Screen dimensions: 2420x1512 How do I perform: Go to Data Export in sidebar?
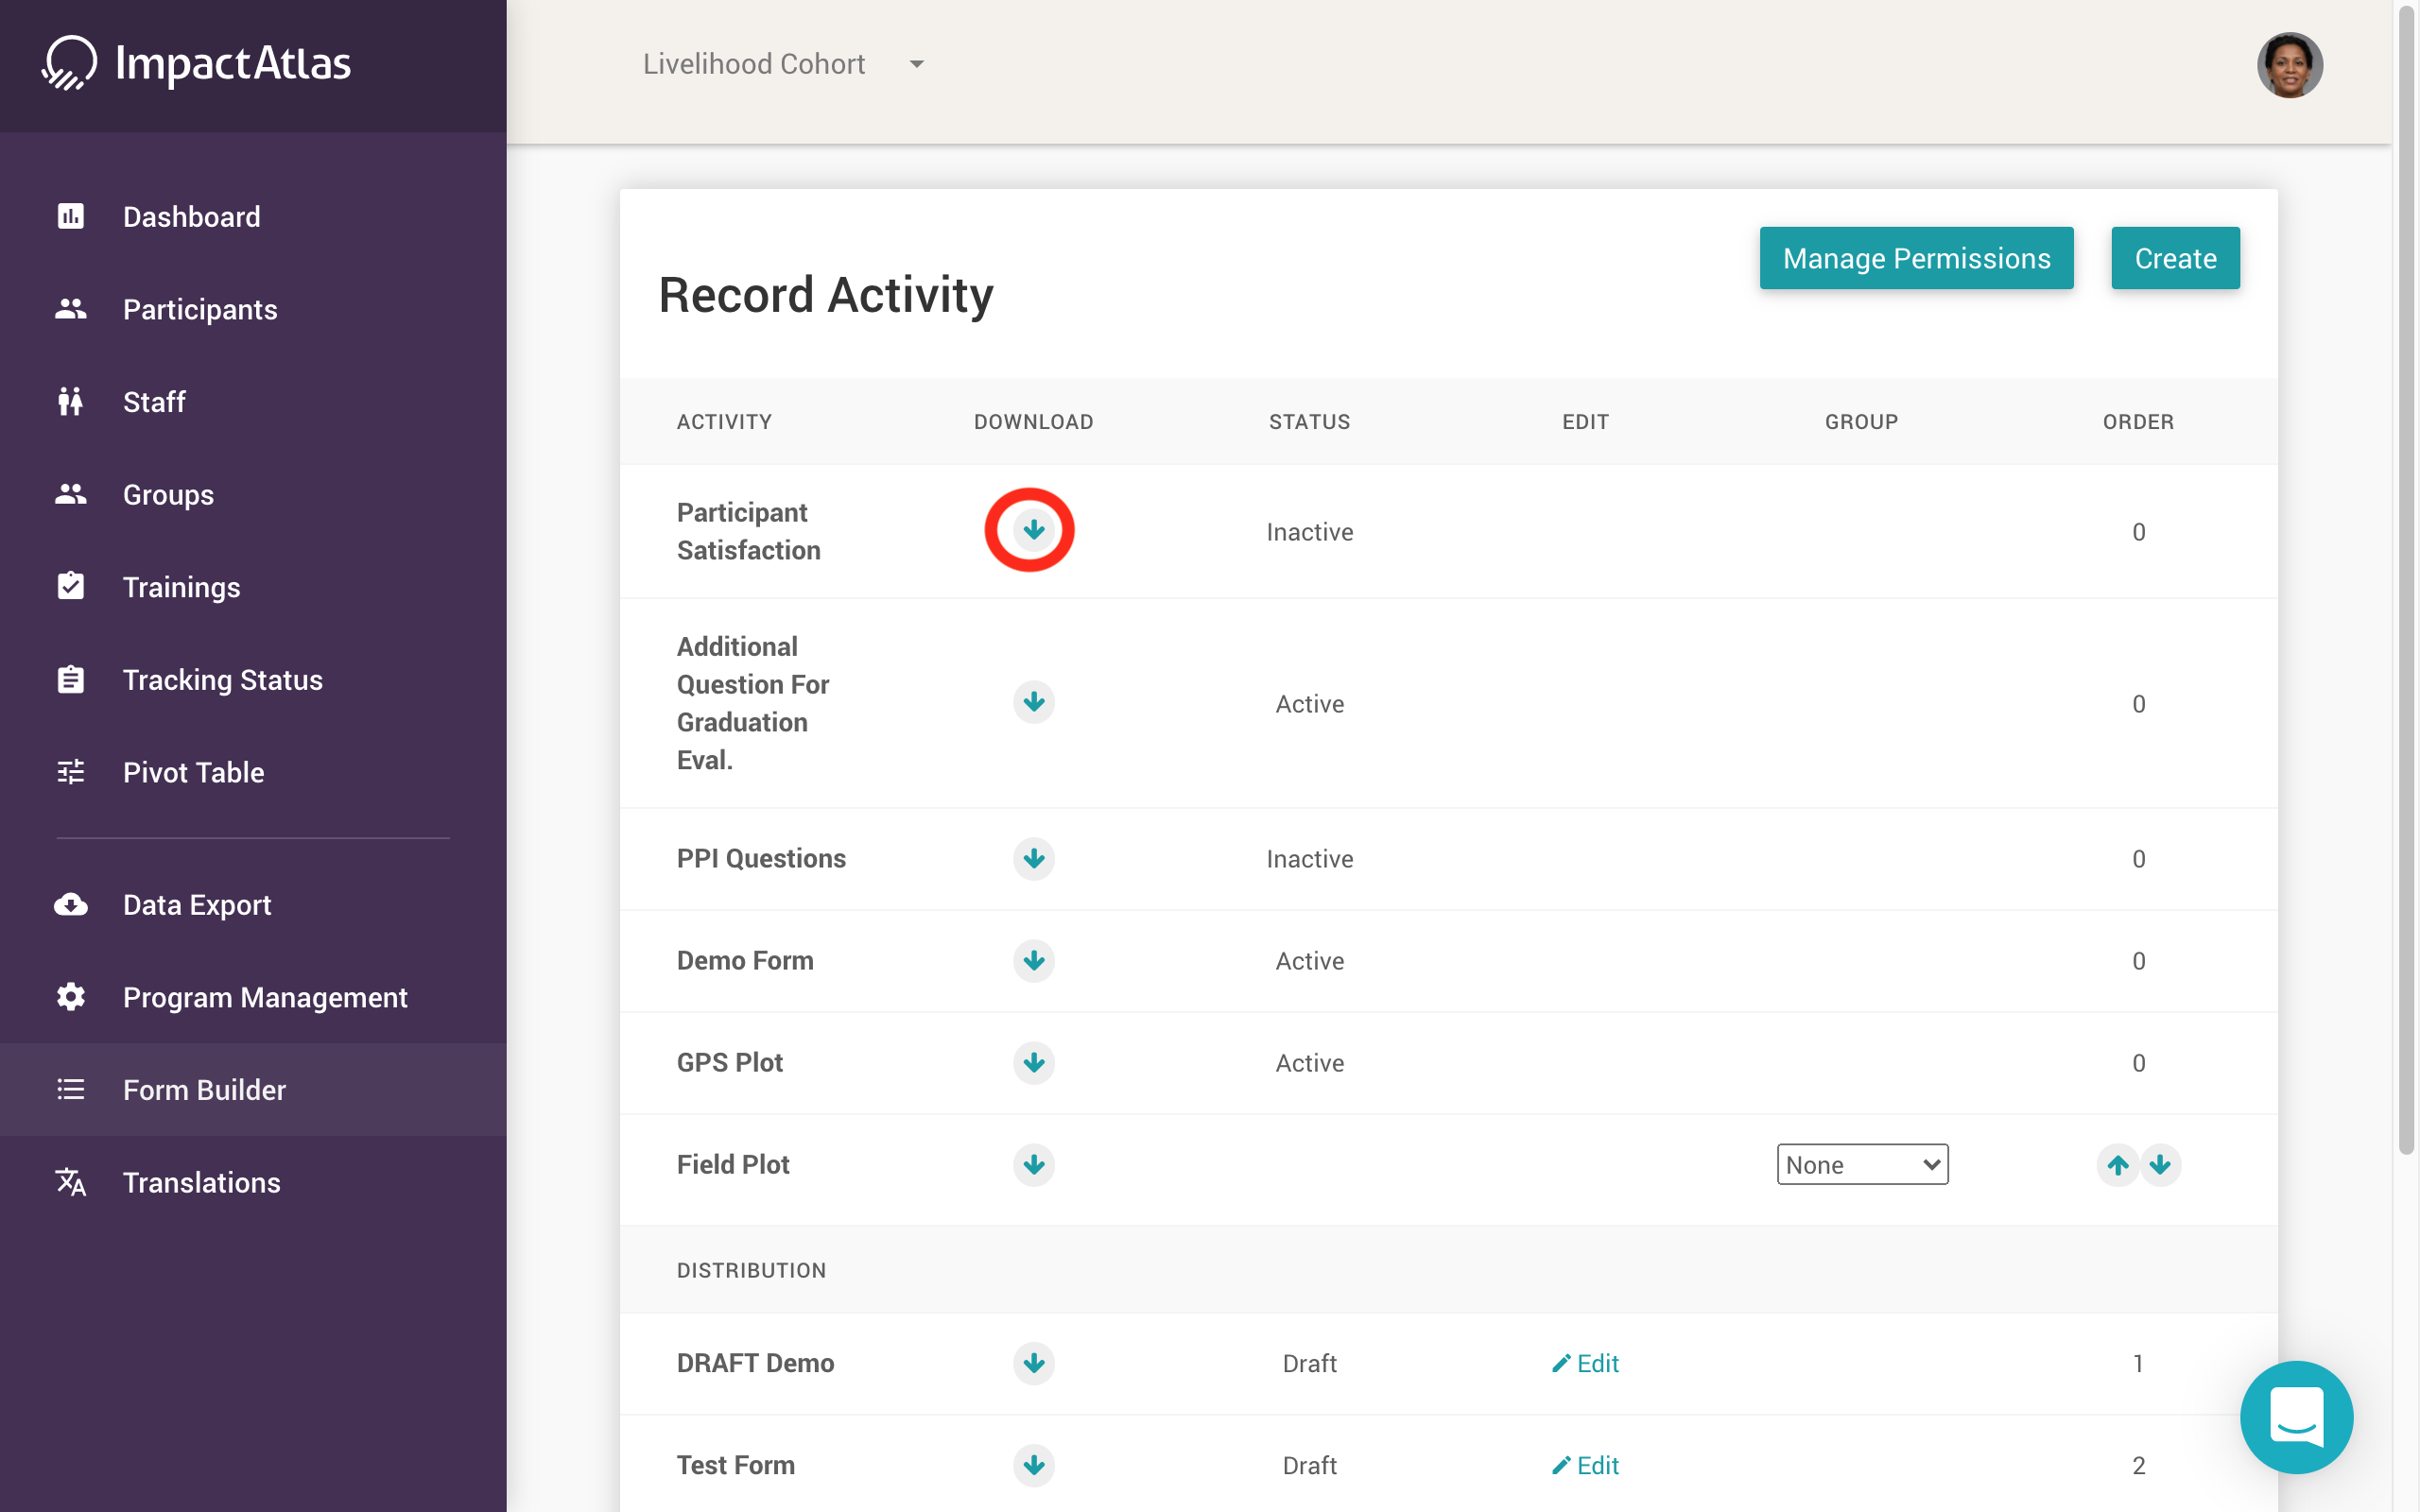[x=197, y=905]
